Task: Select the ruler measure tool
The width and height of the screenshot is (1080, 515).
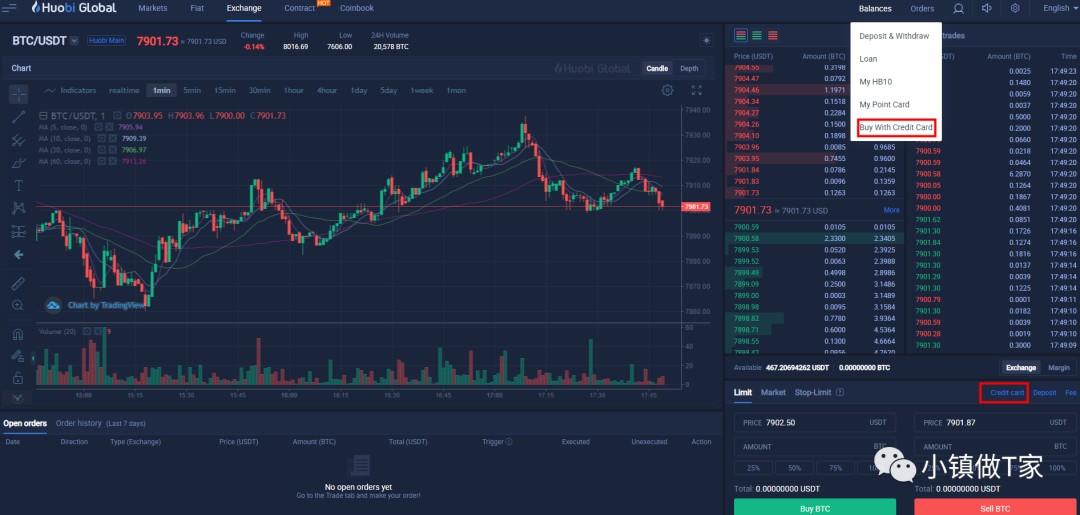Action: 19,283
